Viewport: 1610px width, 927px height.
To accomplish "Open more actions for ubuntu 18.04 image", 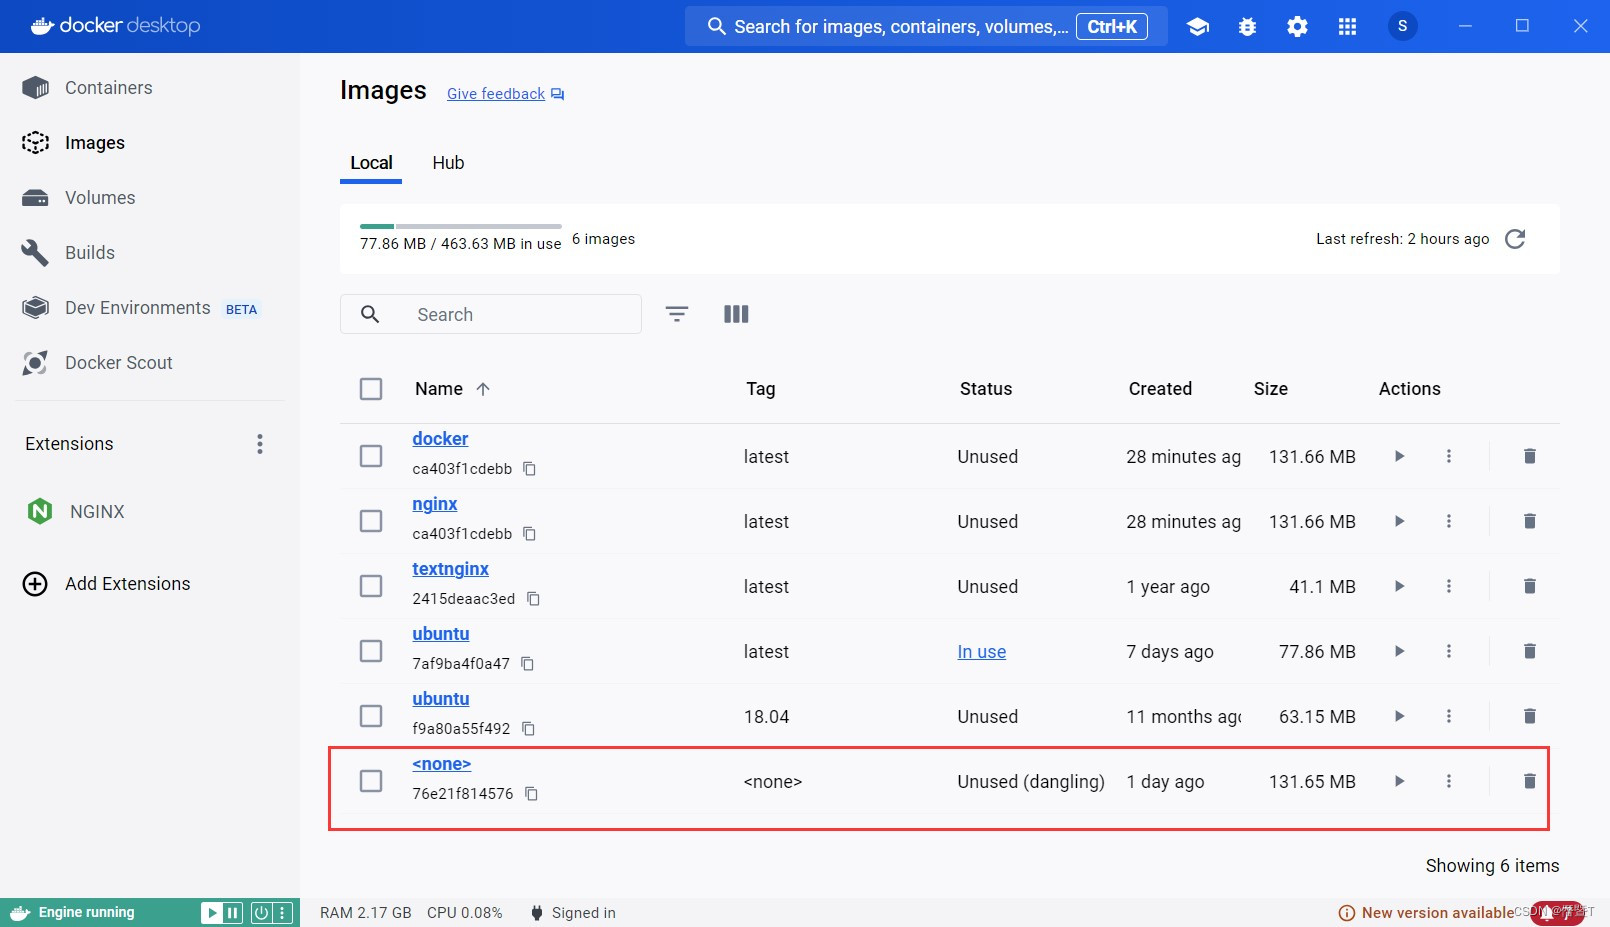I will [1448, 716].
